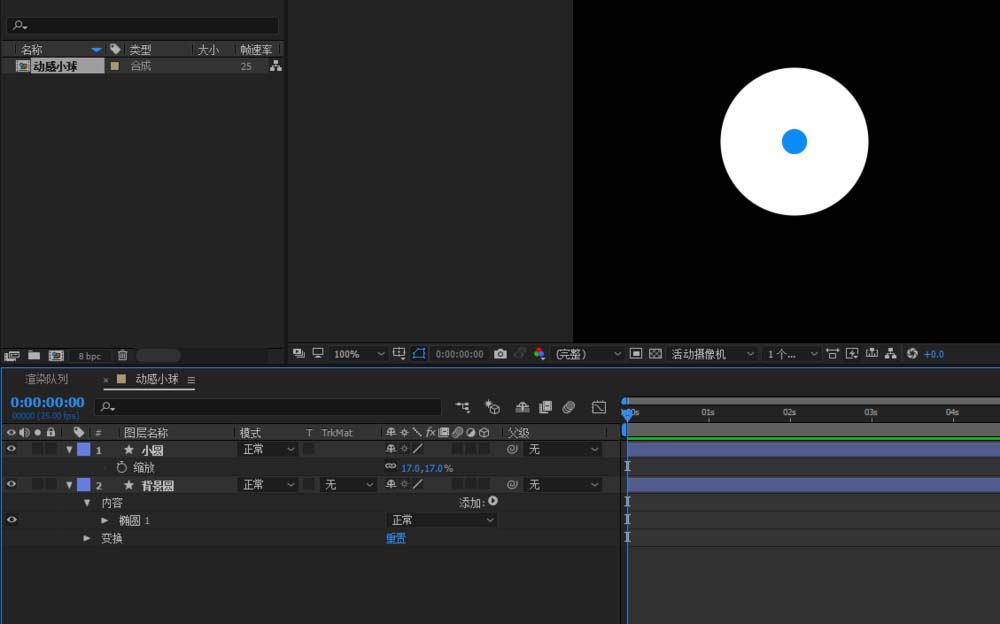Toggle the motion blur timeline icon

pos(568,407)
